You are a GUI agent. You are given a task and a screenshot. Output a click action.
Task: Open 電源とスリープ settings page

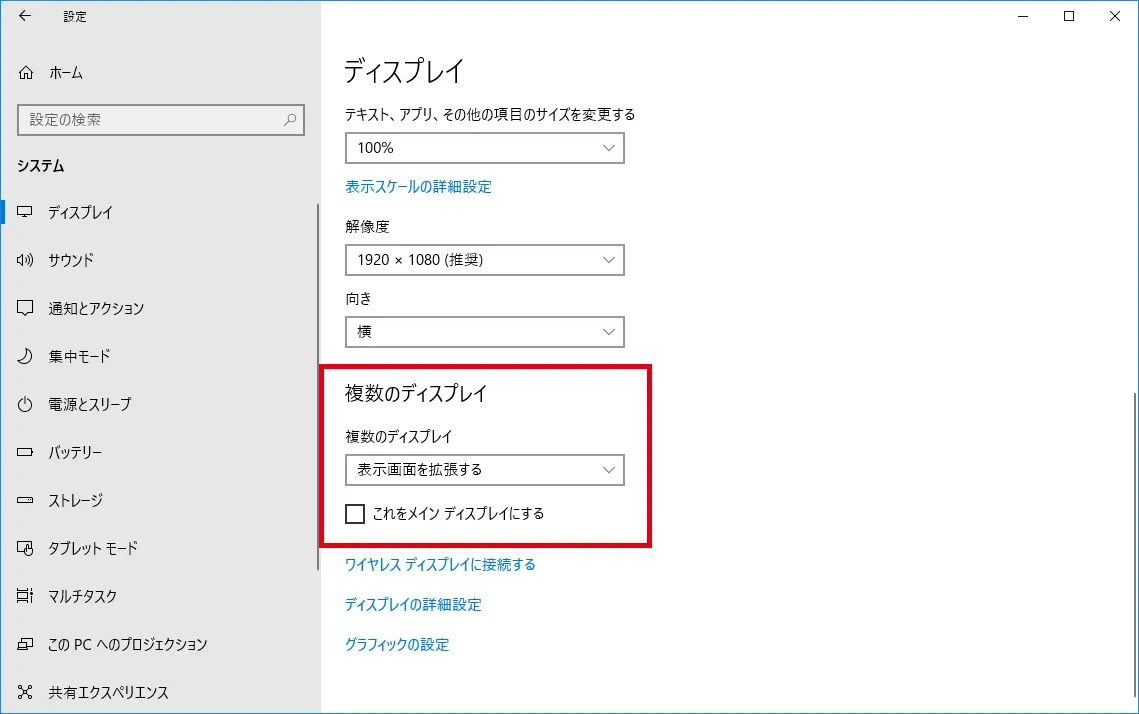tap(90, 404)
